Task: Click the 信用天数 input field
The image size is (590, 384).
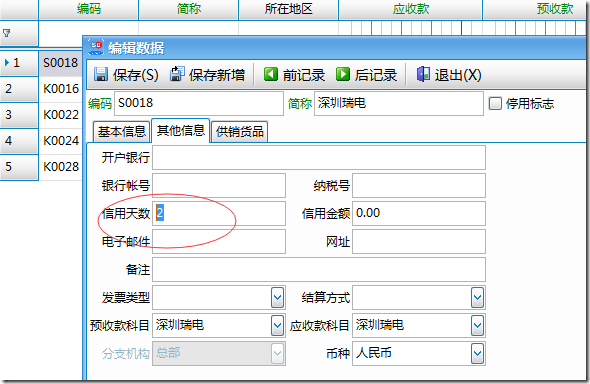Action: coord(219,213)
